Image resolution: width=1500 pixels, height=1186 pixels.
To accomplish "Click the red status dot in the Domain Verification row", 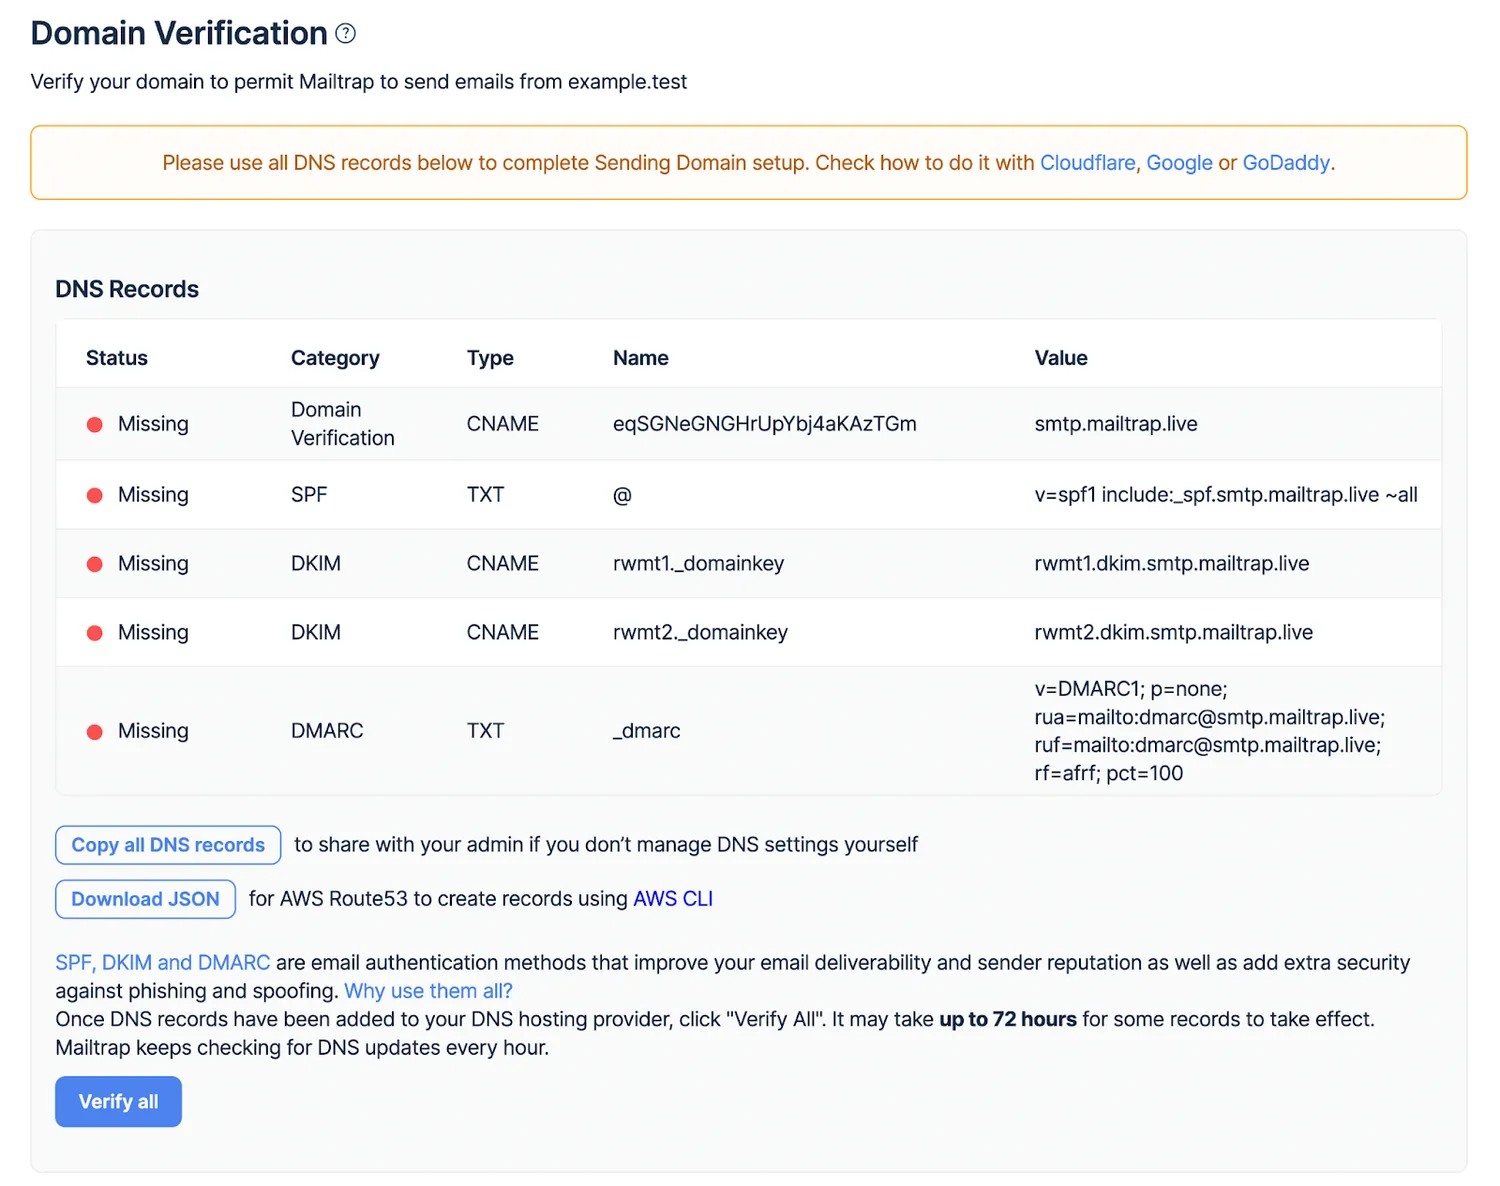I will (x=95, y=424).
